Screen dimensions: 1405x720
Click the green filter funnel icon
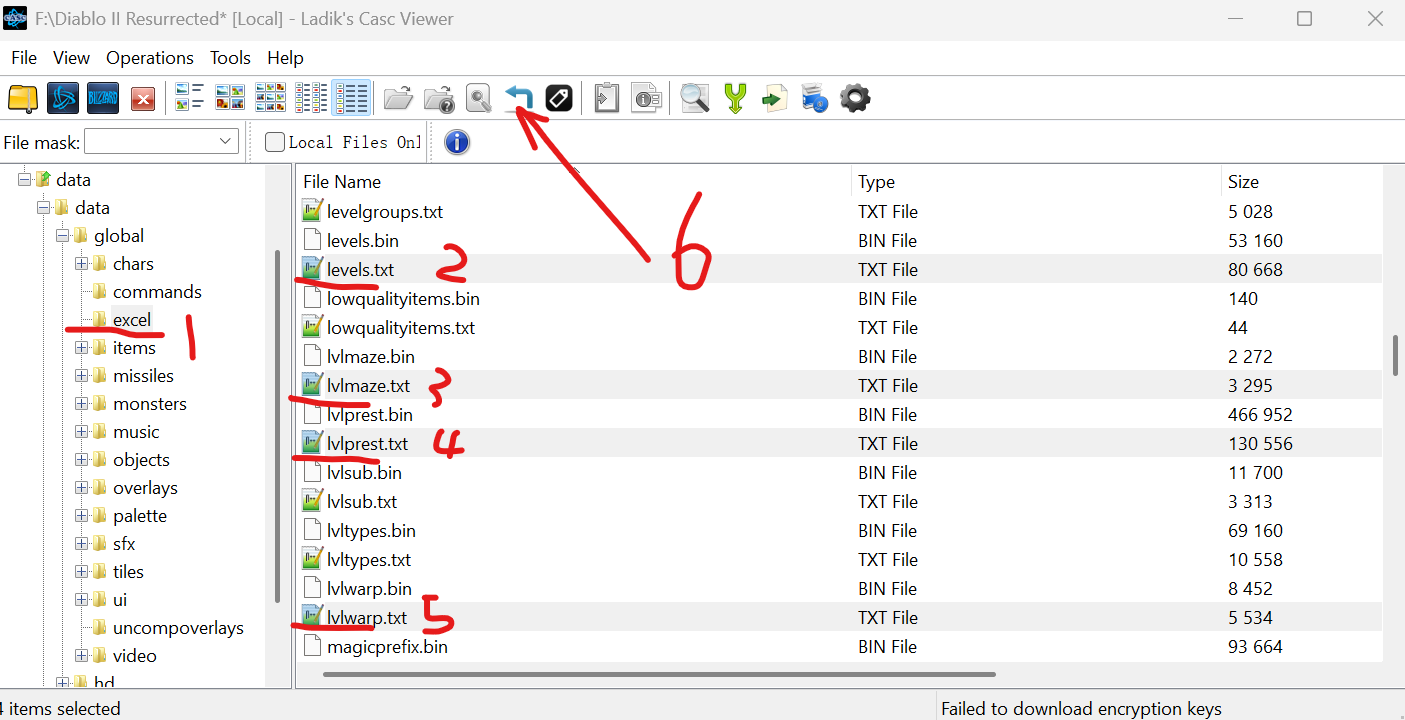point(735,98)
